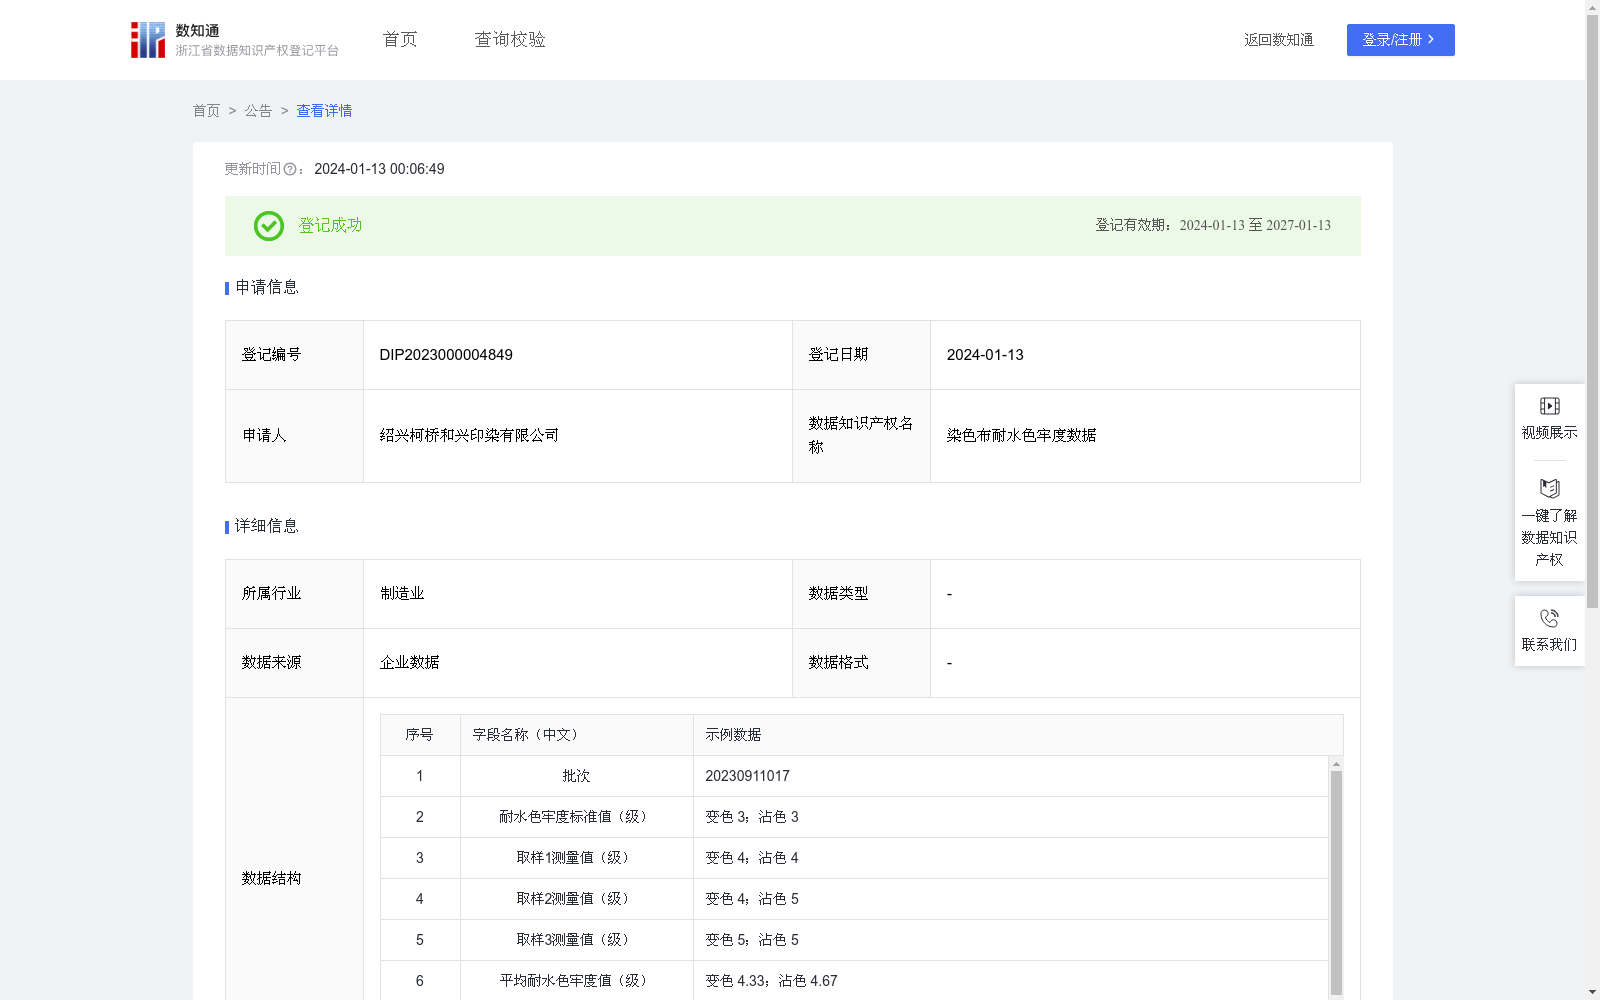Go to 公告 in the breadcrumb
The height and width of the screenshot is (1000, 1600).
point(258,111)
